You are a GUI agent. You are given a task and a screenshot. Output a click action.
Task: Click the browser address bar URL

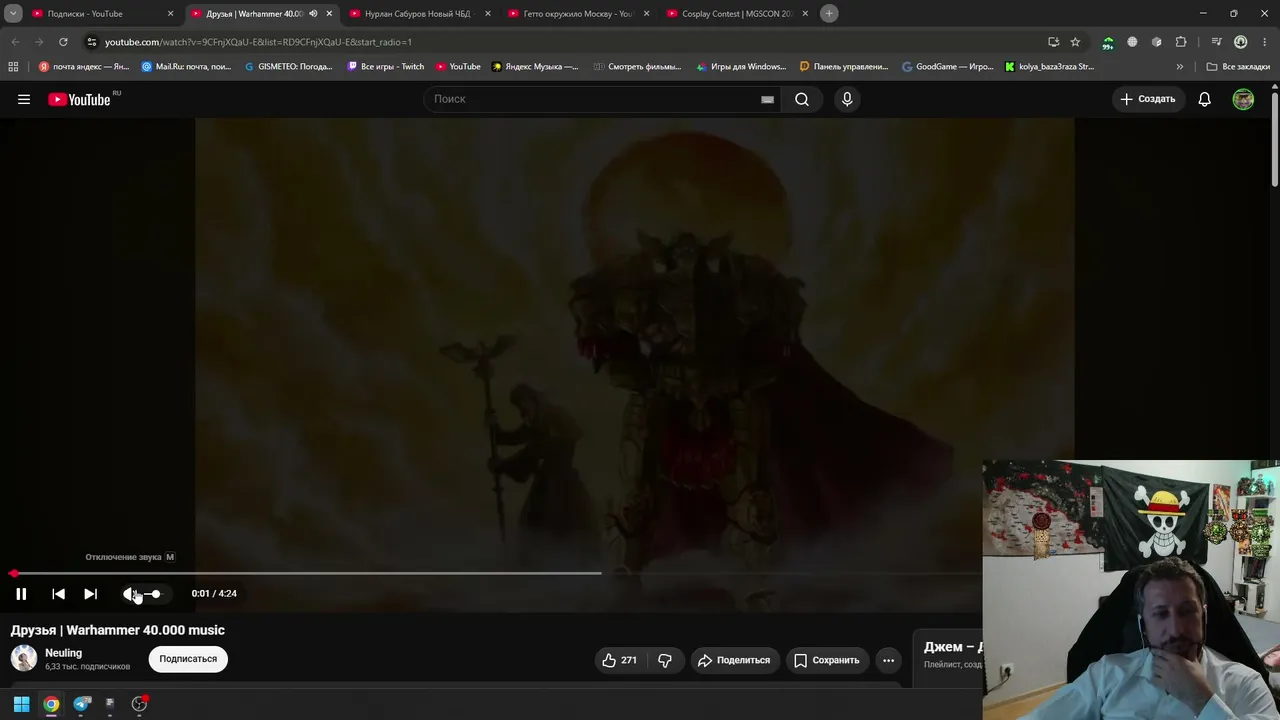pyautogui.click(x=258, y=42)
